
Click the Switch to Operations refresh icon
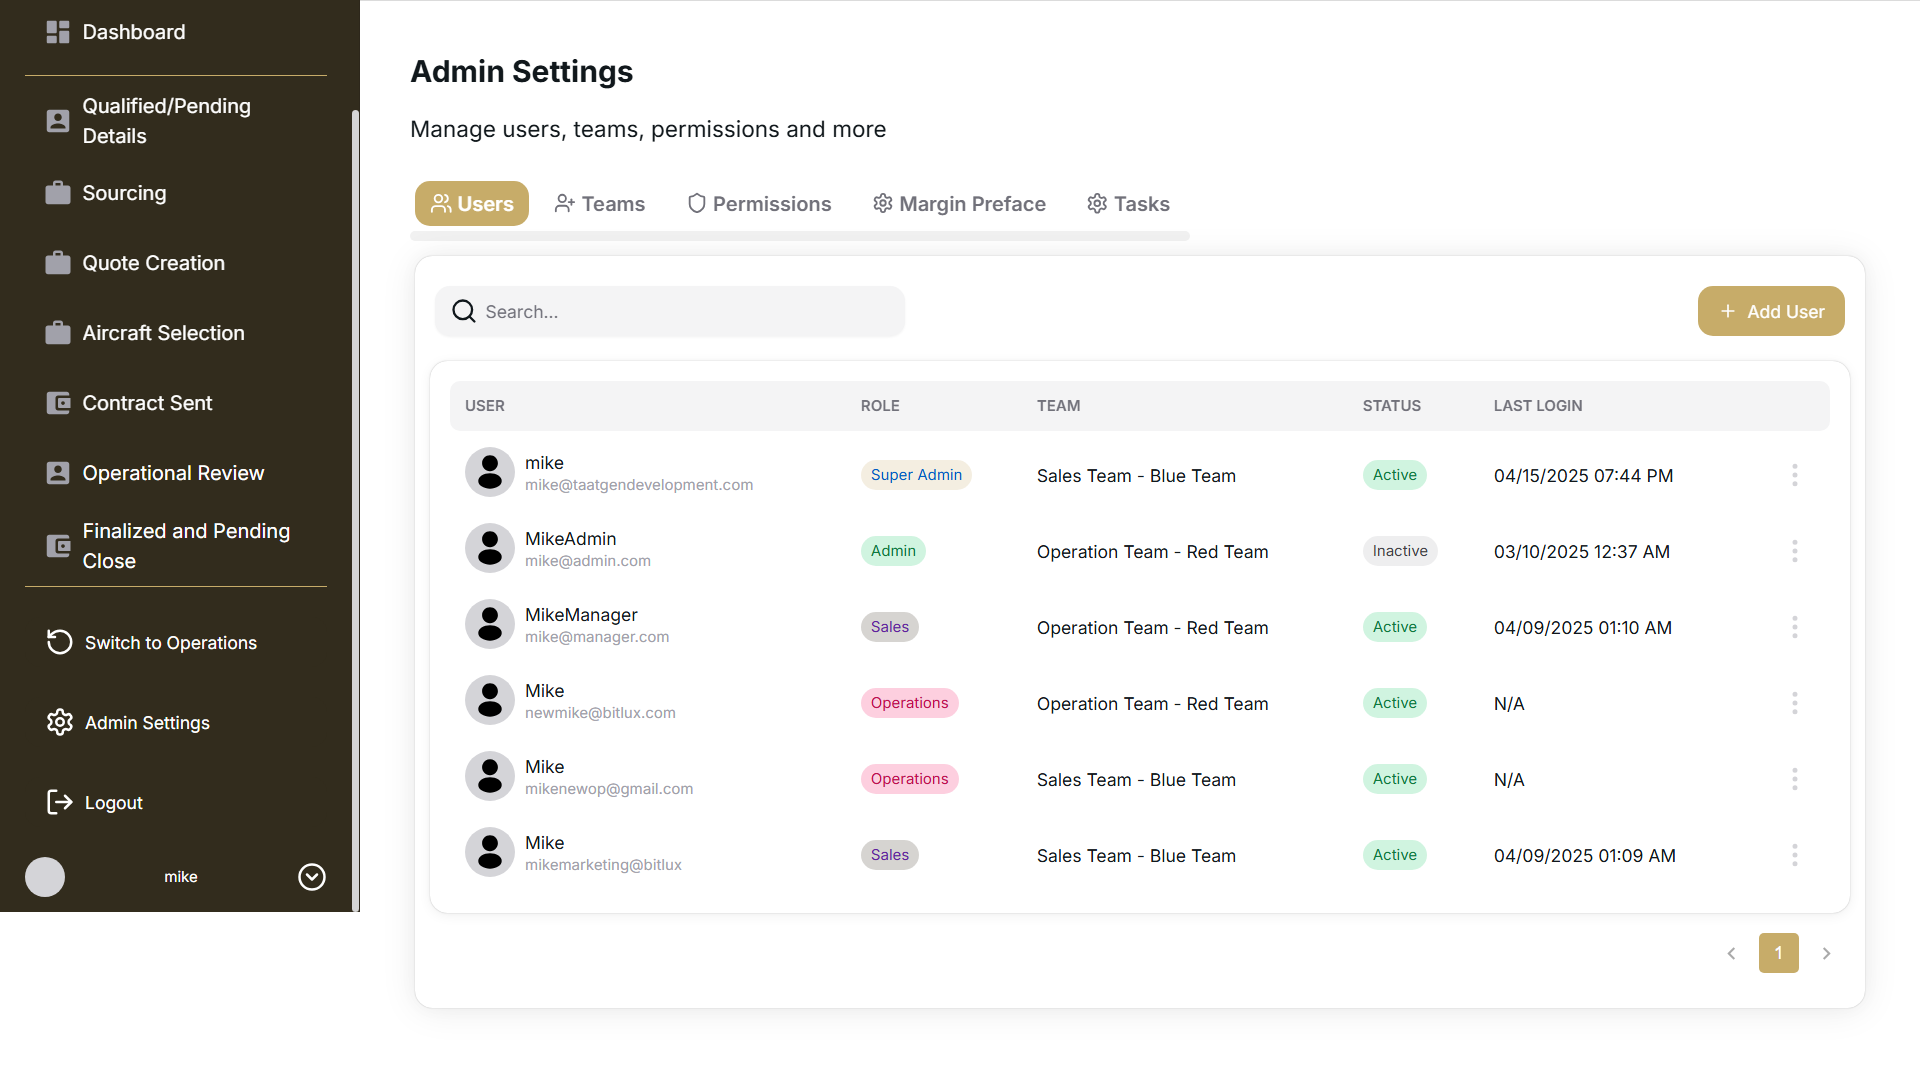tap(60, 642)
